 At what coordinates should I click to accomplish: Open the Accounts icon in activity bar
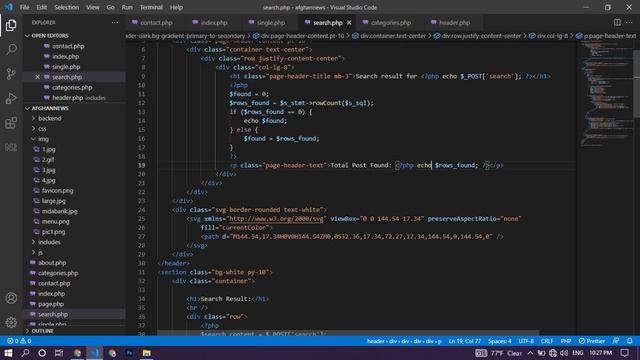point(11,298)
